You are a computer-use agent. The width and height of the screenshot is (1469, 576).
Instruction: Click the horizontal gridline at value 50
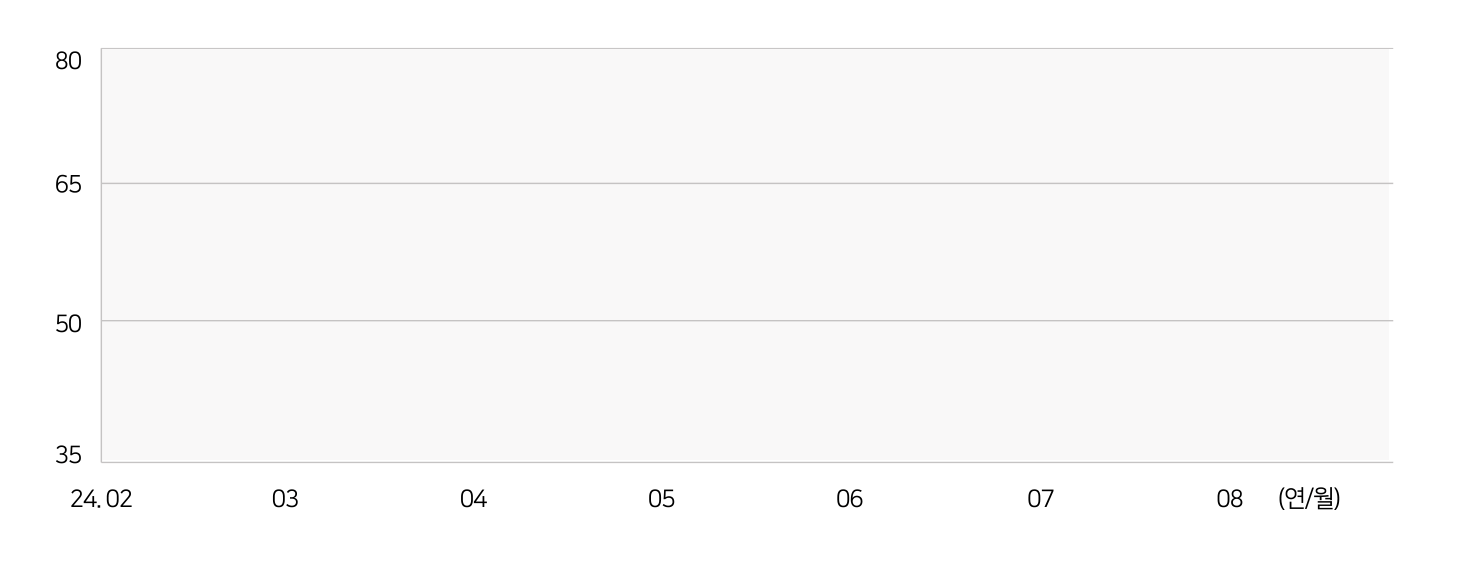pyautogui.click(x=746, y=320)
